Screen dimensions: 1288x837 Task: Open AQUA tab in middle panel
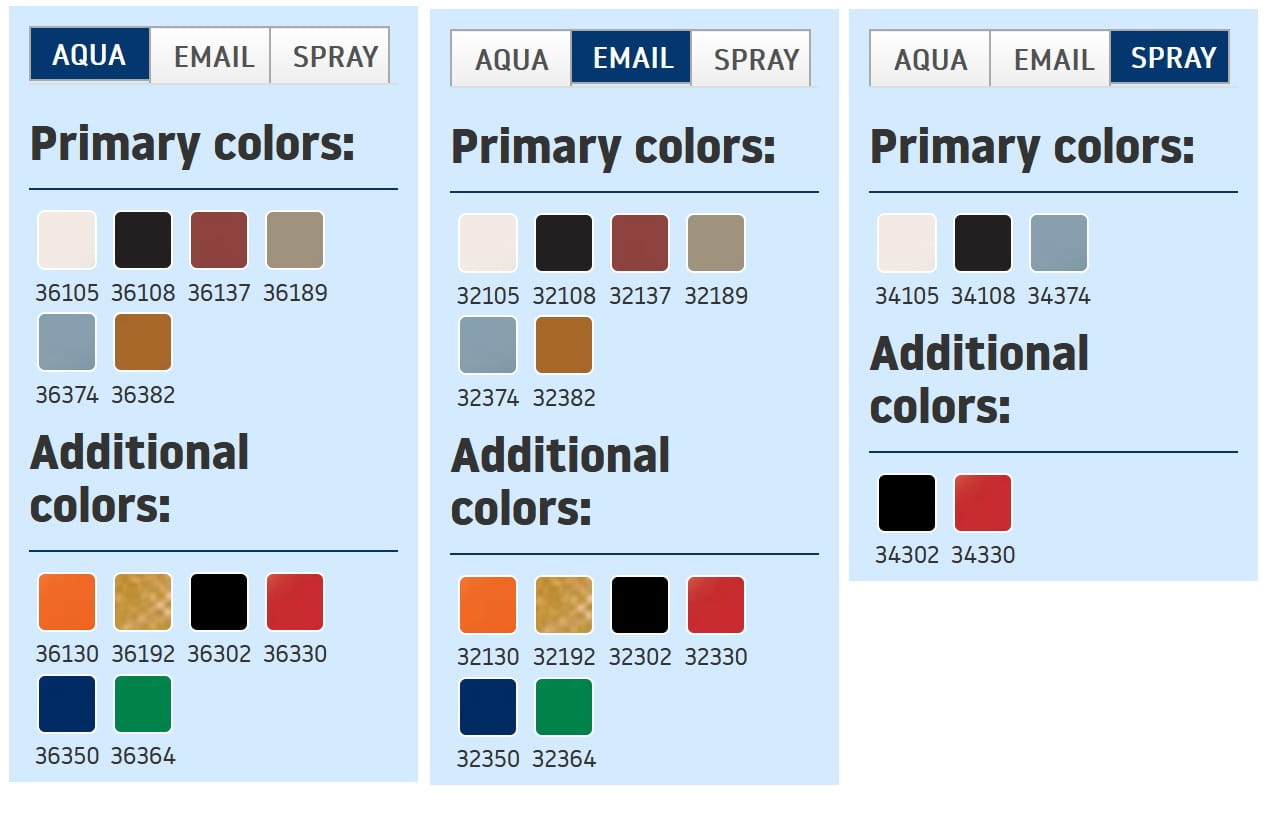511,59
